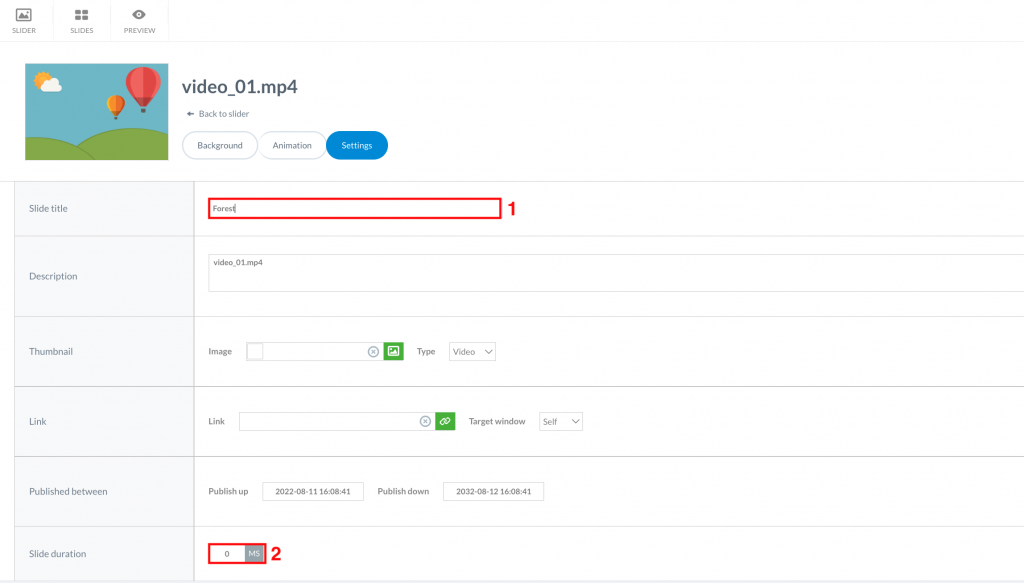Select the Settings tab
The image size is (1024, 583).
click(357, 145)
